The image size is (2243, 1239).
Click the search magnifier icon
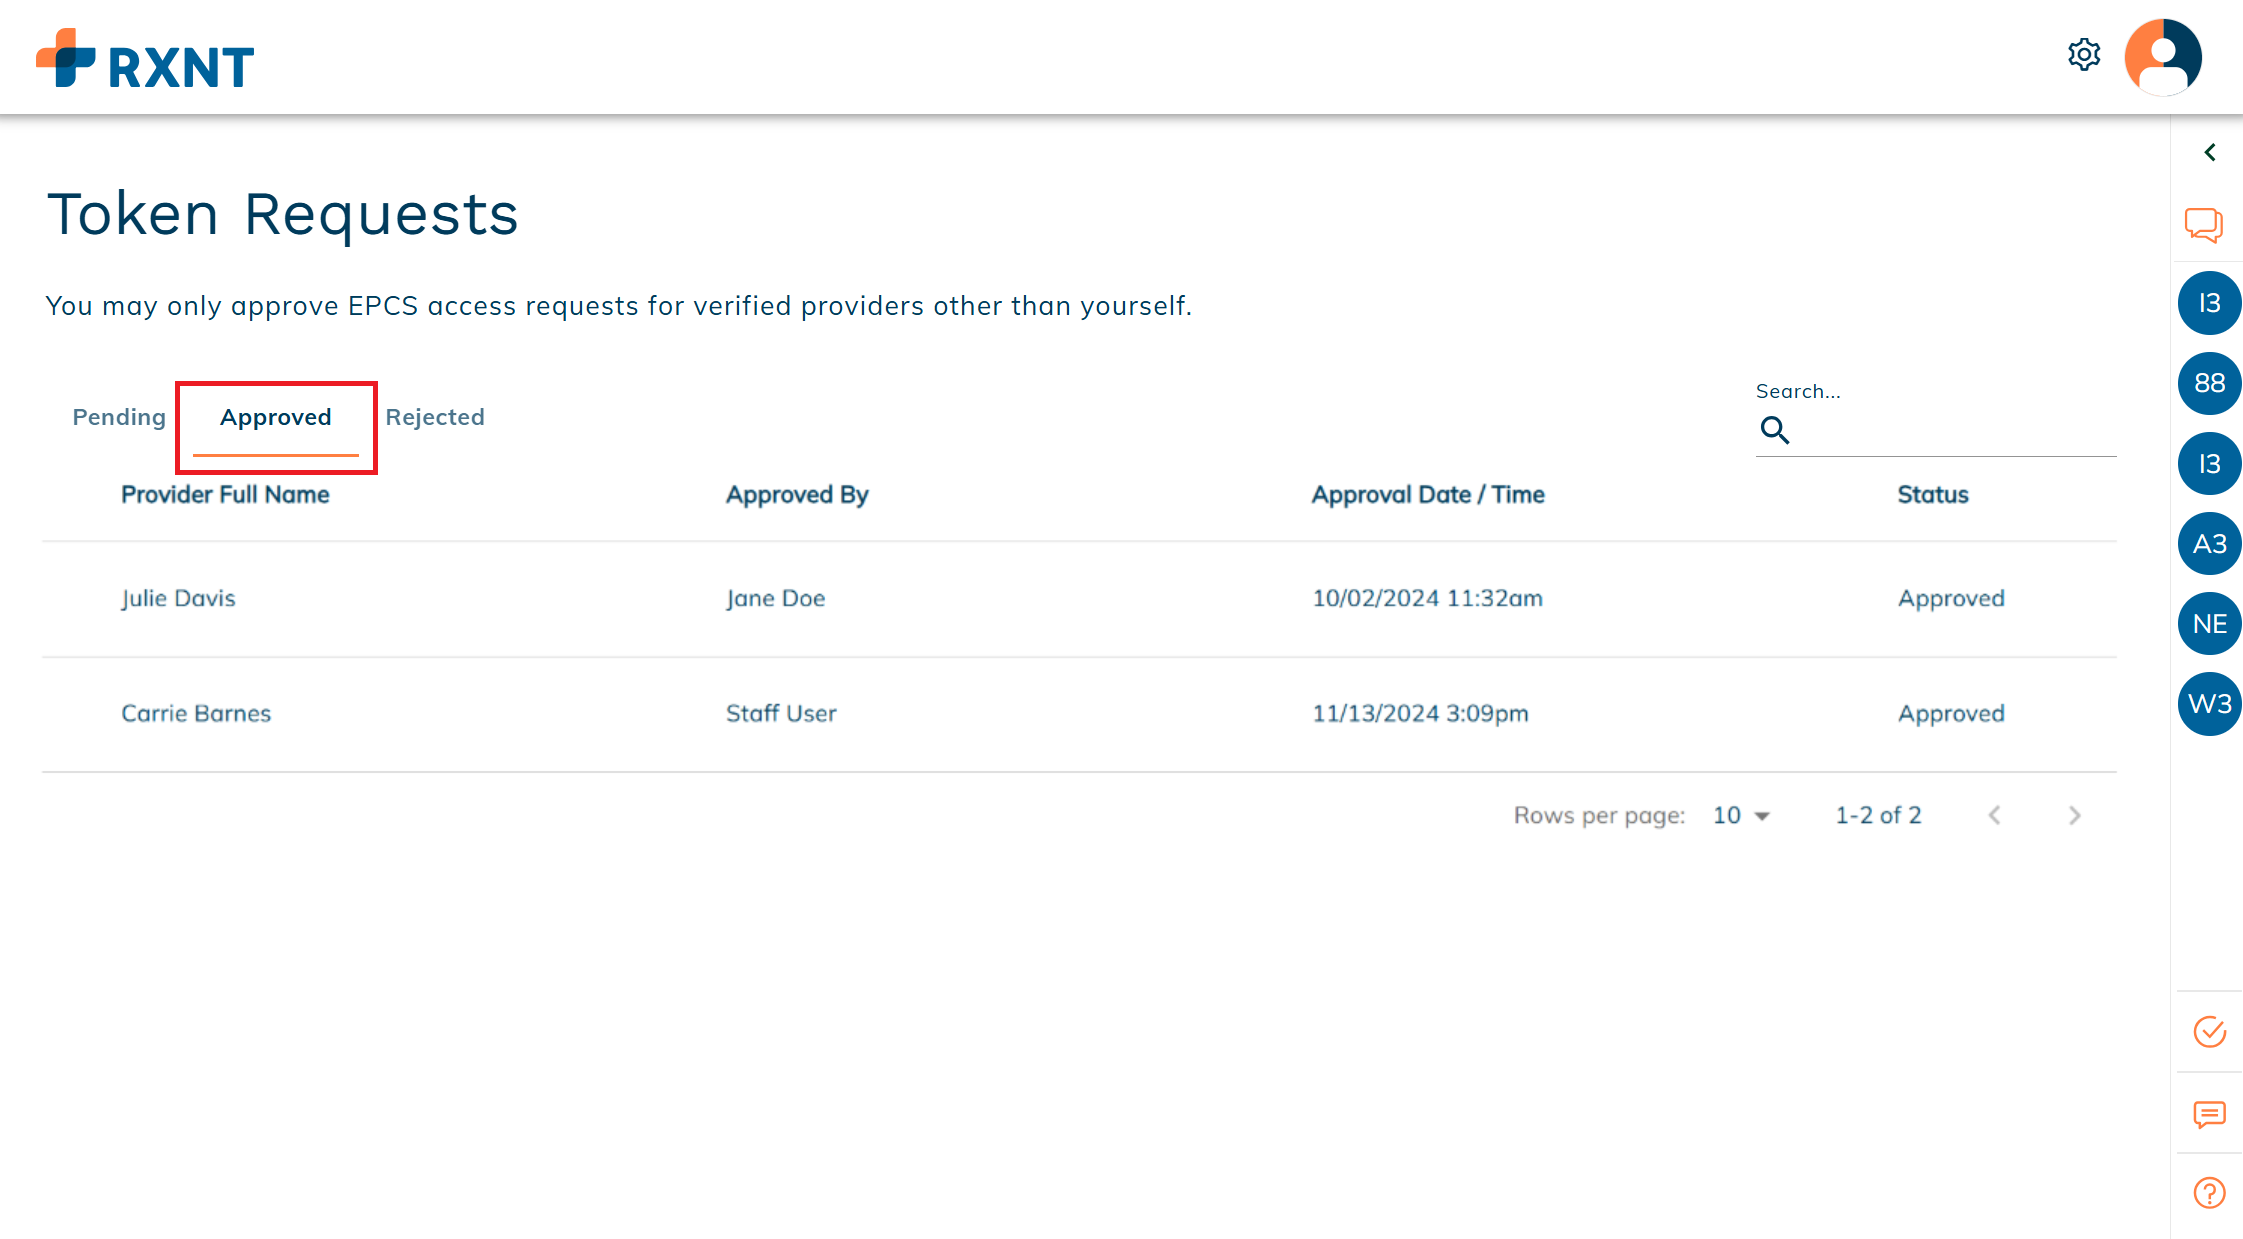click(x=1775, y=430)
